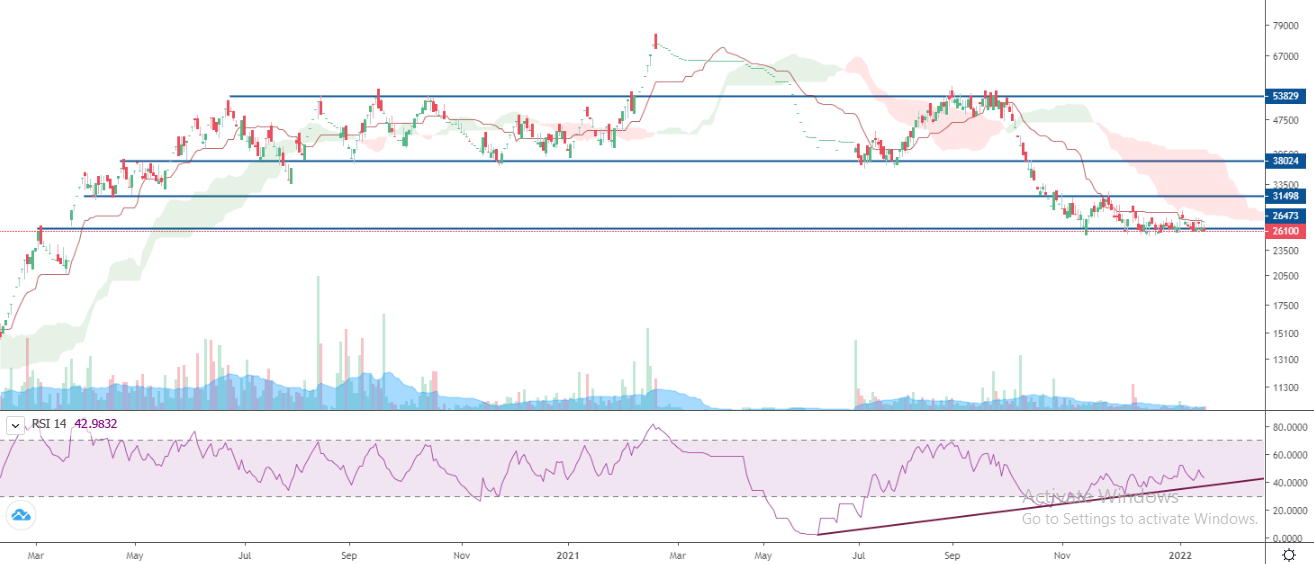Click the chart settings gear icon
The height and width of the screenshot is (564, 1314).
(1286, 551)
